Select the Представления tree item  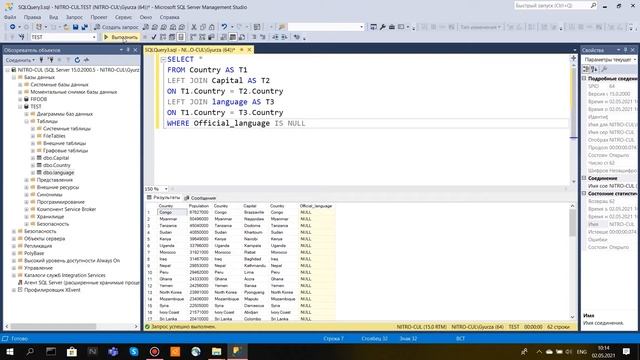(x=55, y=180)
